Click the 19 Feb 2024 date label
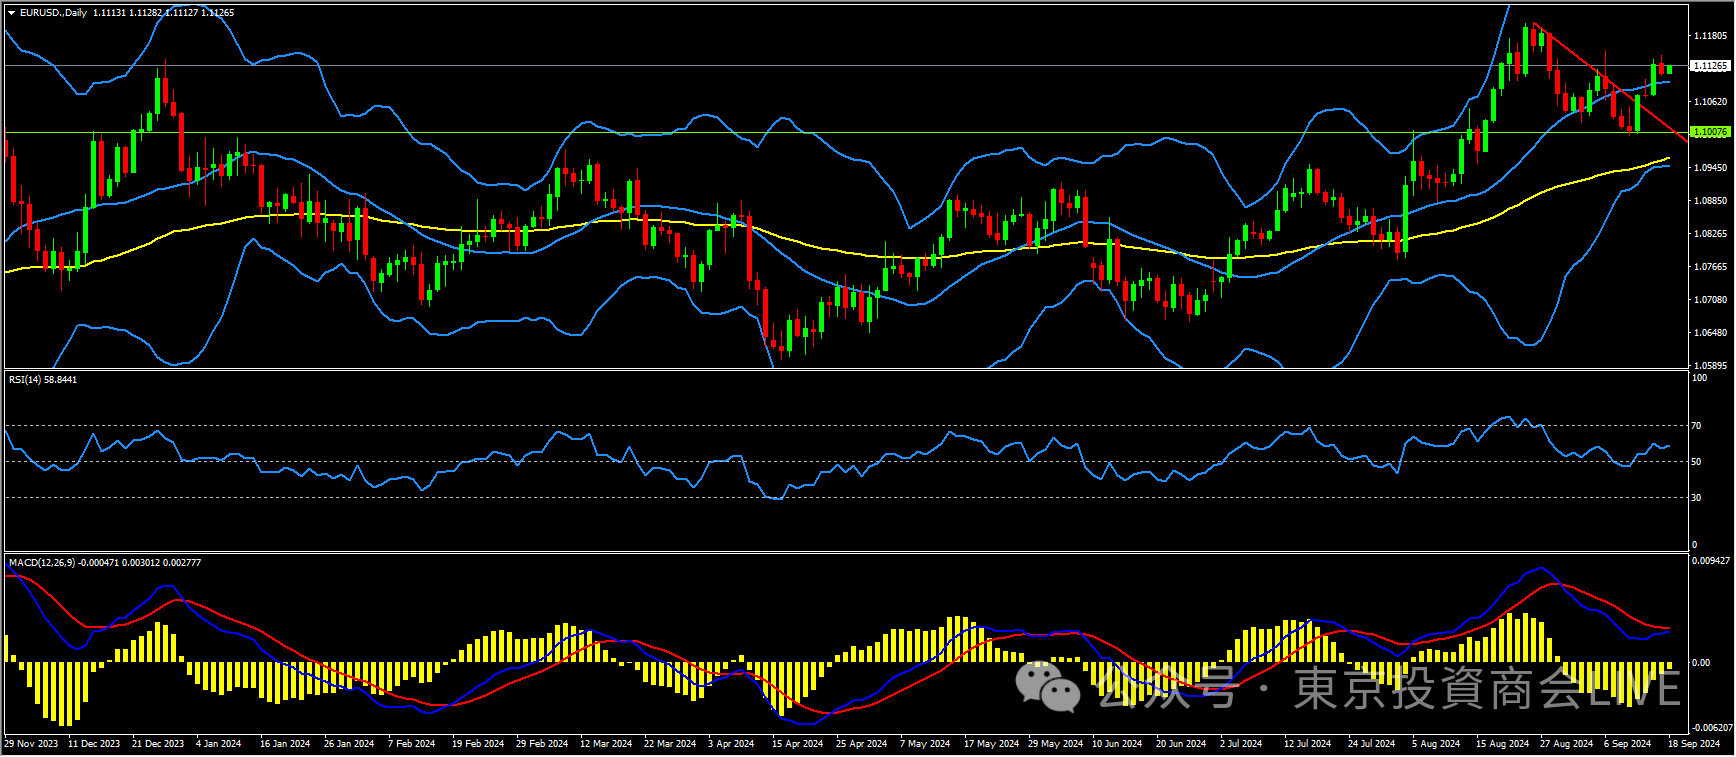Viewport: 1736px width, 757px height. tap(477, 744)
